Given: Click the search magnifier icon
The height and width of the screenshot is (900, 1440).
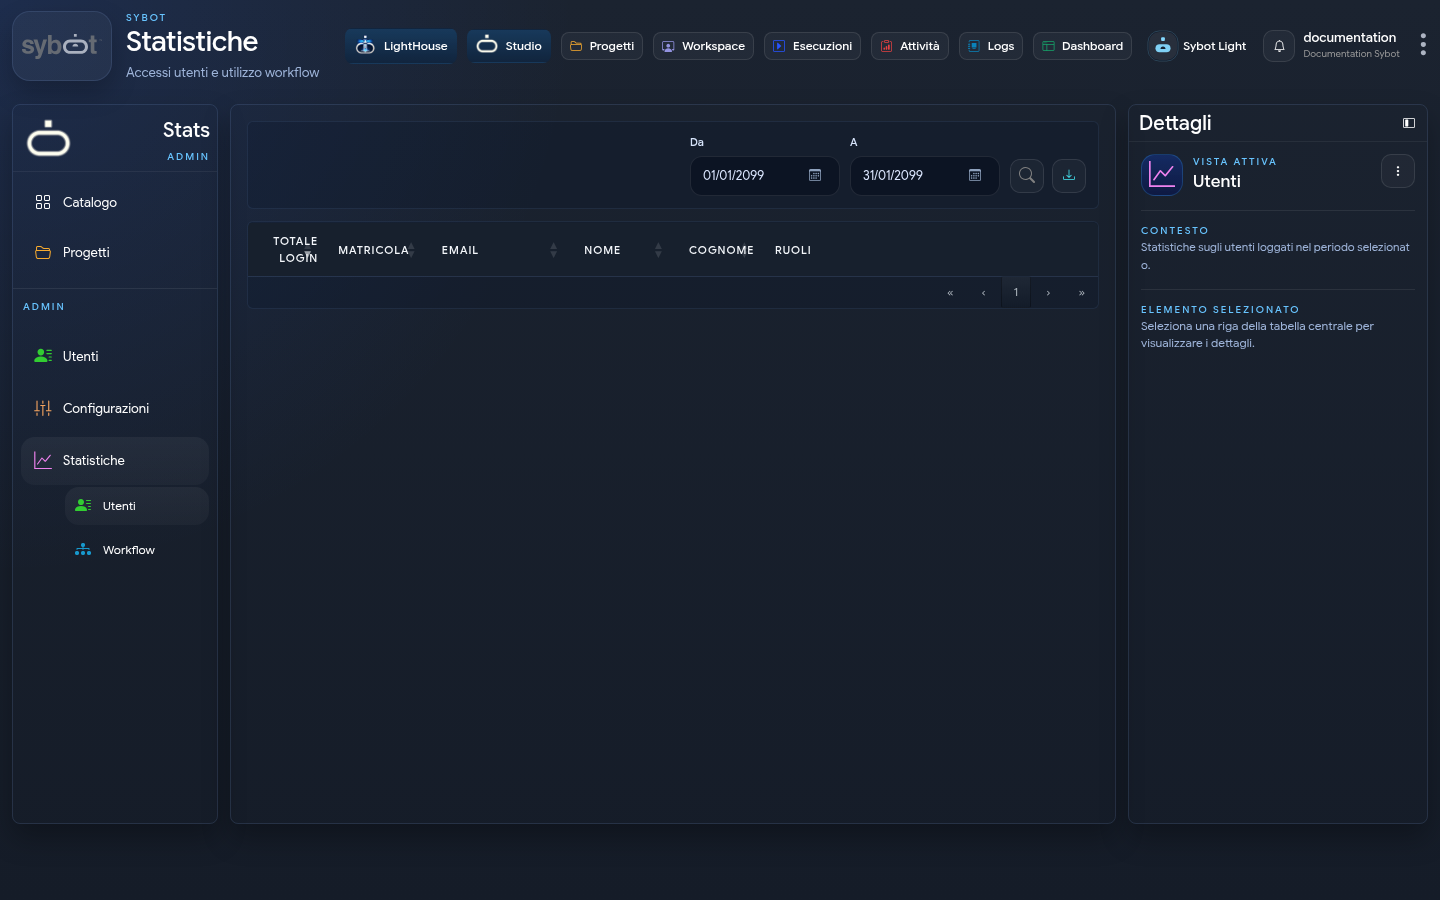Looking at the screenshot, I should 1027,176.
